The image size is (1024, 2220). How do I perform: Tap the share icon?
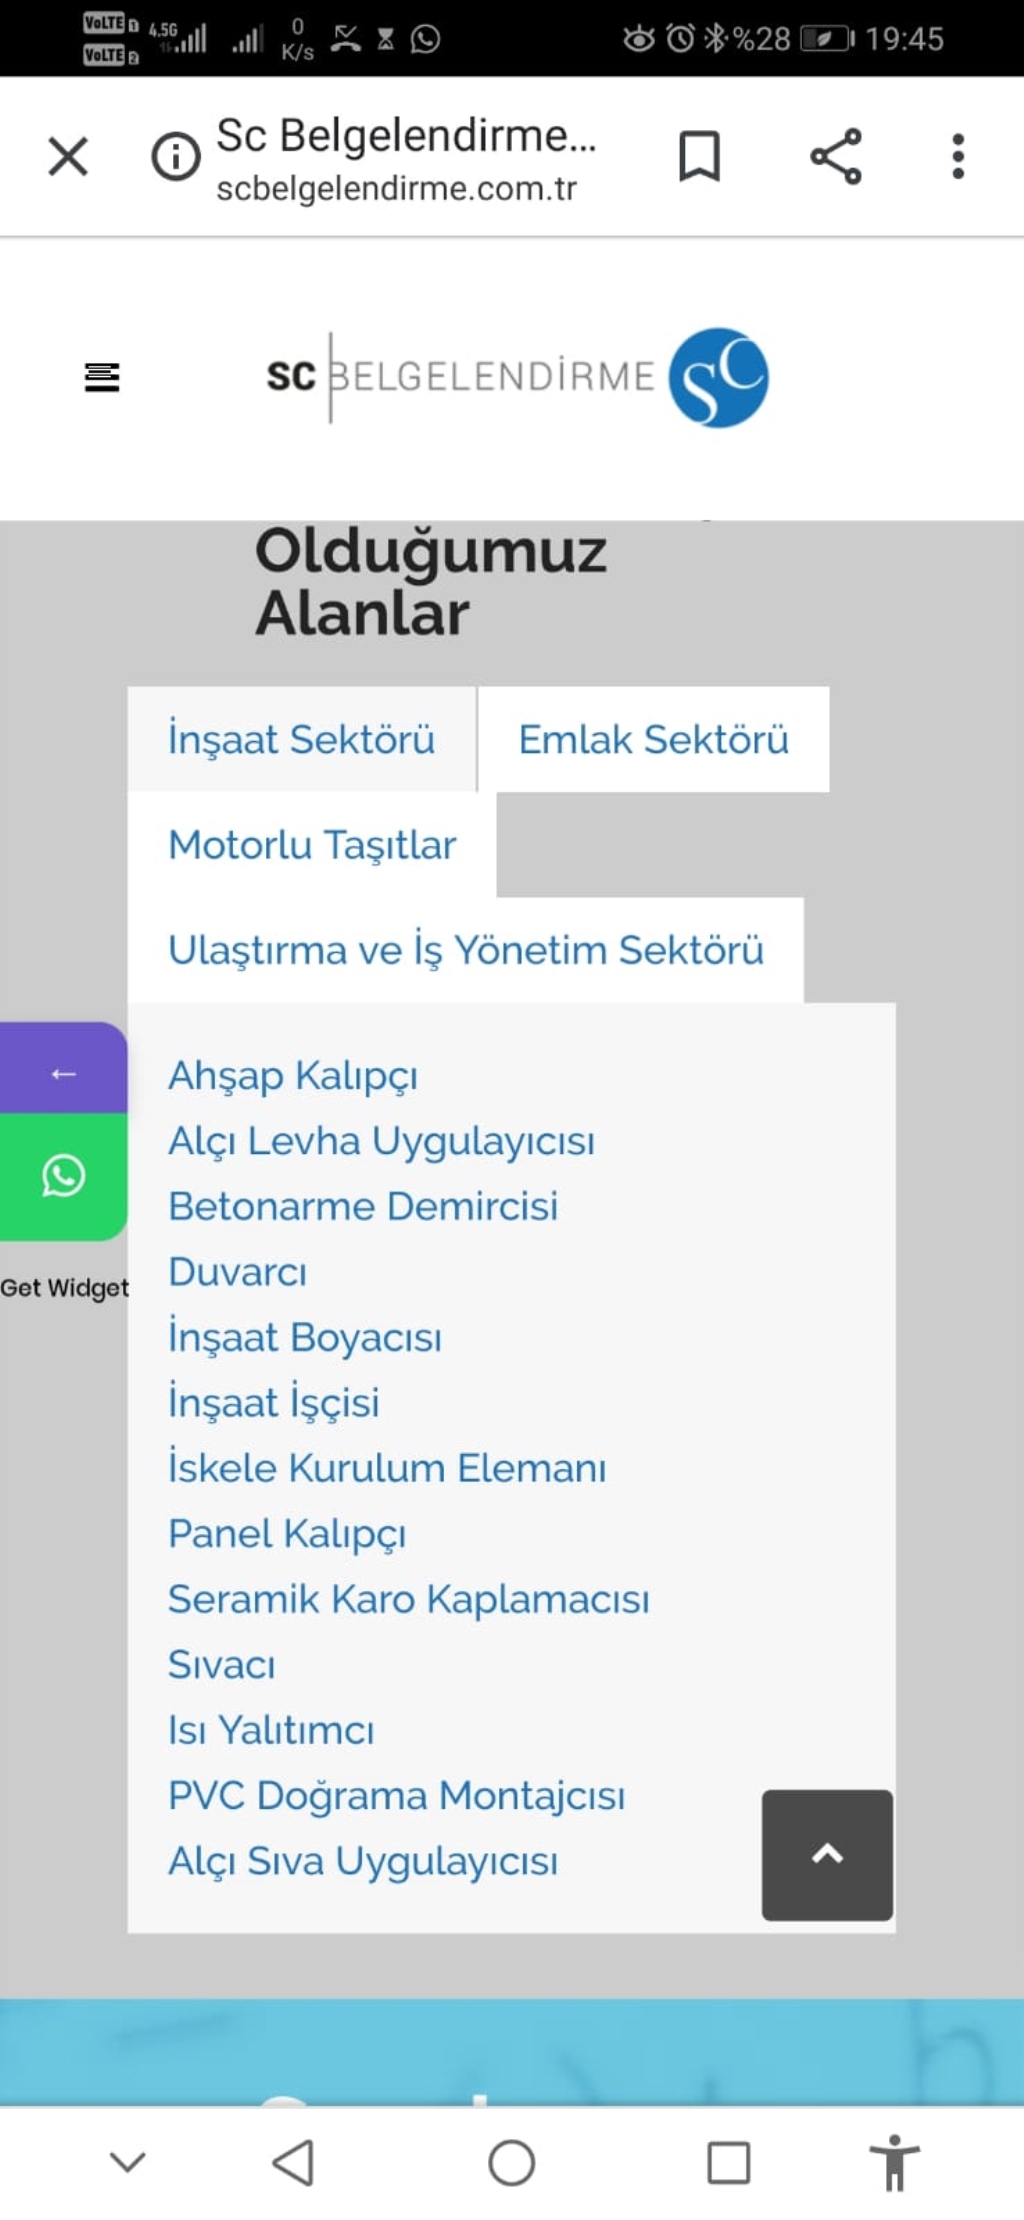[836, 156]
